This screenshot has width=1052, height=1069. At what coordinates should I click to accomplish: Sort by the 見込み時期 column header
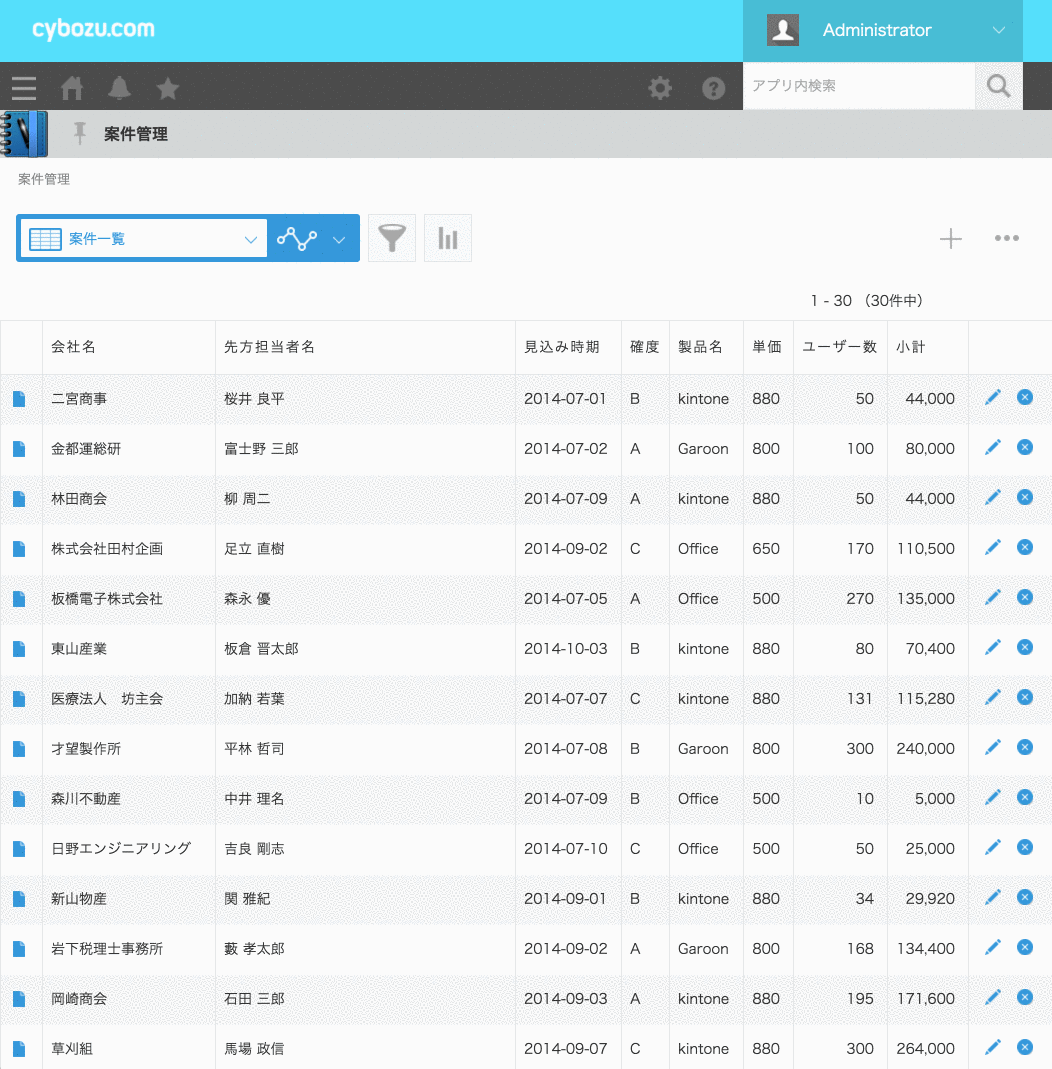coord(562,347)
